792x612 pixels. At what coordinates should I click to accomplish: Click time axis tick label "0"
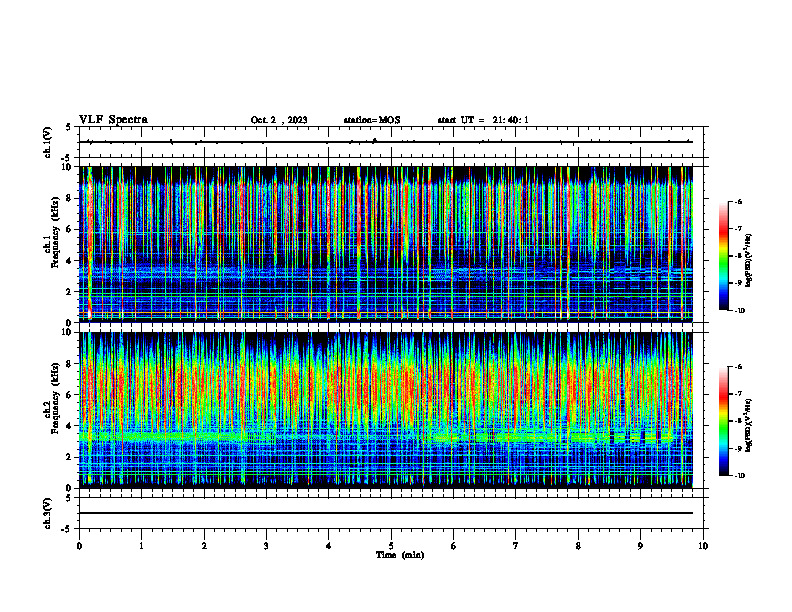click(x=79, y=546)
